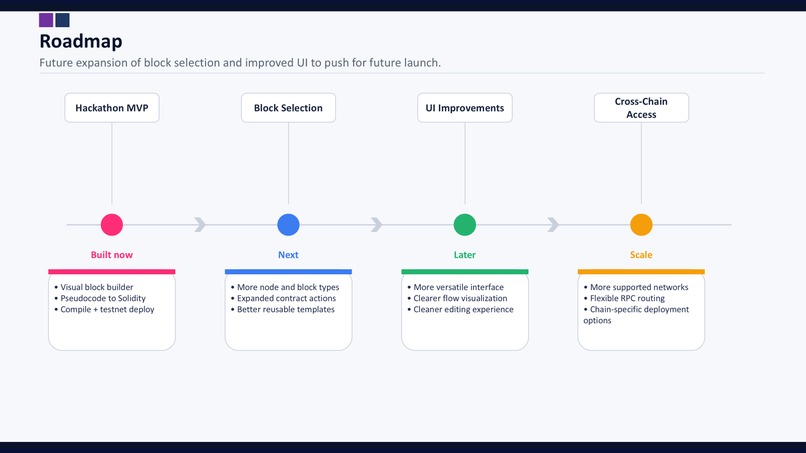
Task: Click the Cross-Chain Access milestone box
Action: pos(641,107)
